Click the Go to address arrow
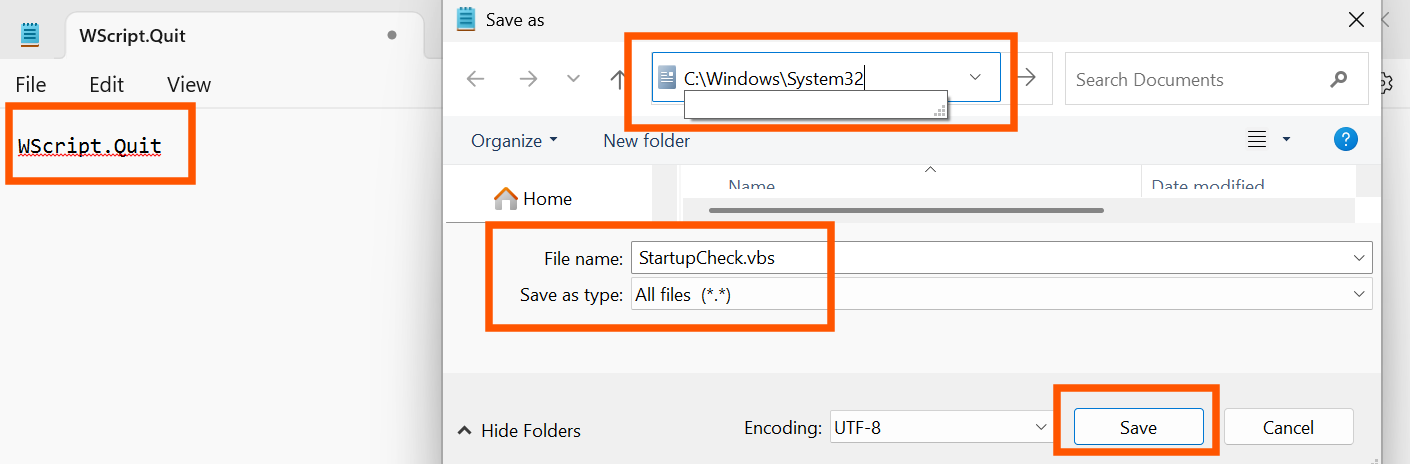Viewport: 1410px width, 464px height. 1026,78
